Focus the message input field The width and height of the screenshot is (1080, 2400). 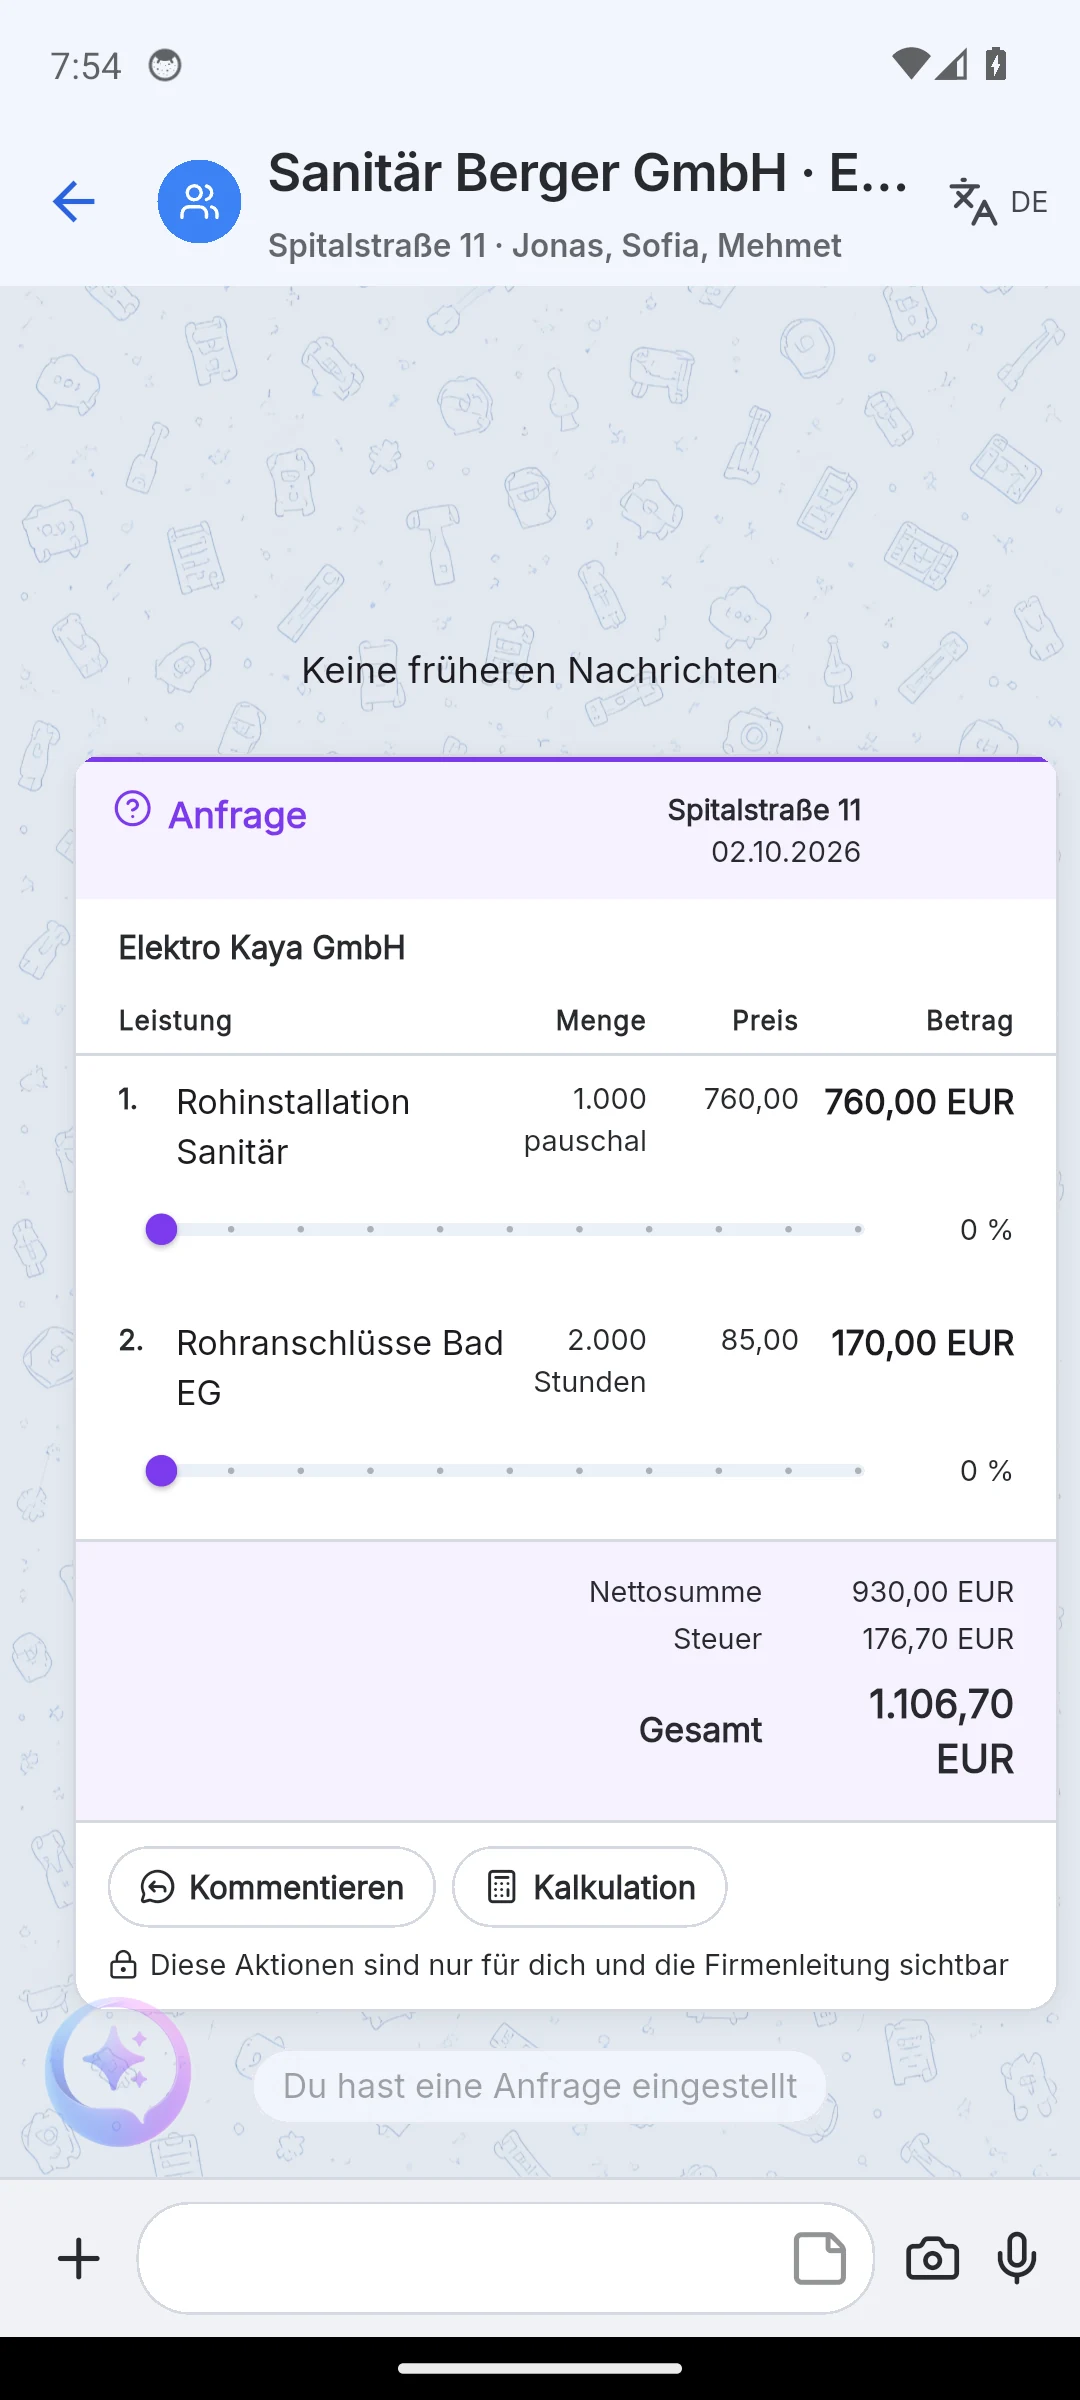506,2258
